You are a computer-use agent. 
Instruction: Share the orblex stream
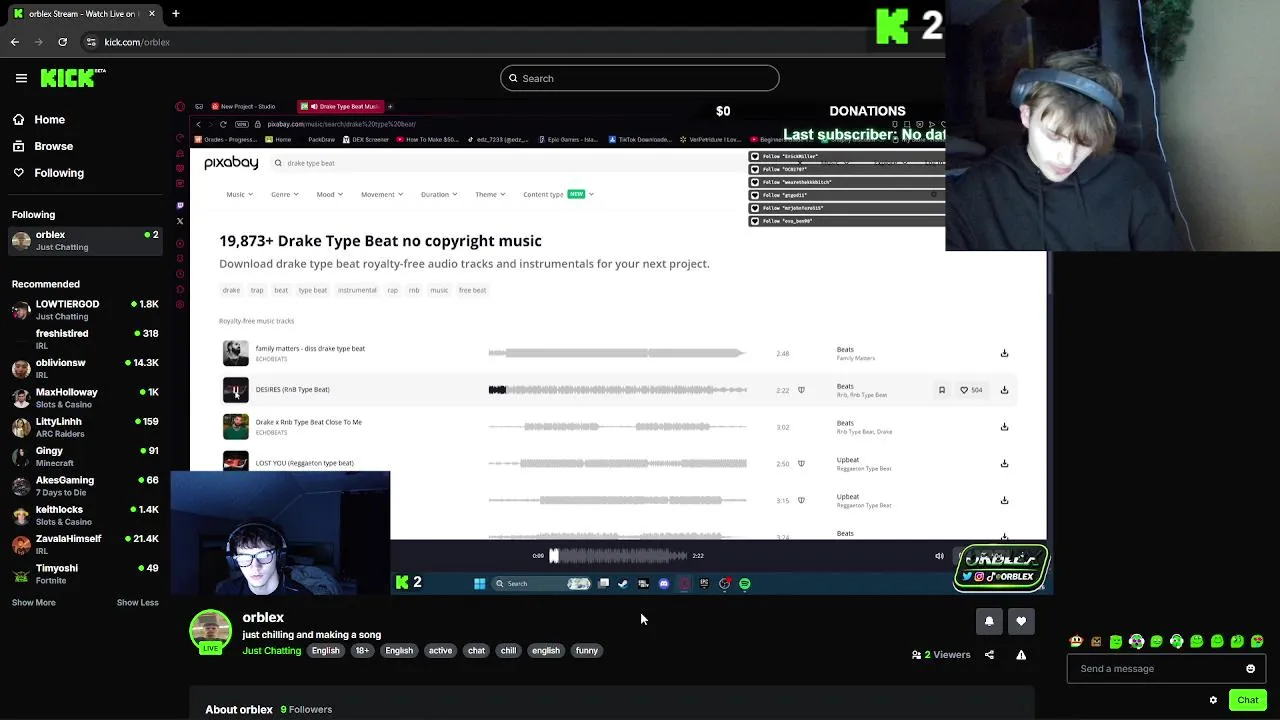point(989,655)
